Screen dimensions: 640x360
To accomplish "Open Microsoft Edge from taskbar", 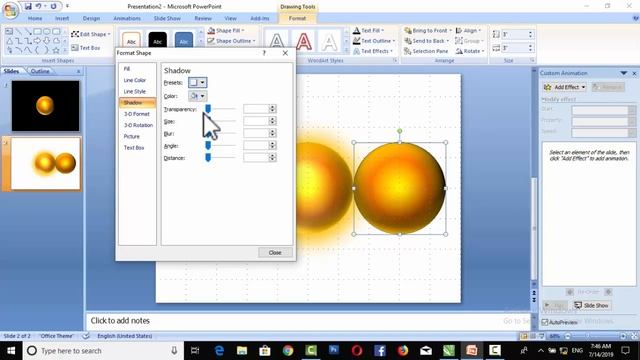I will [219, 351].
